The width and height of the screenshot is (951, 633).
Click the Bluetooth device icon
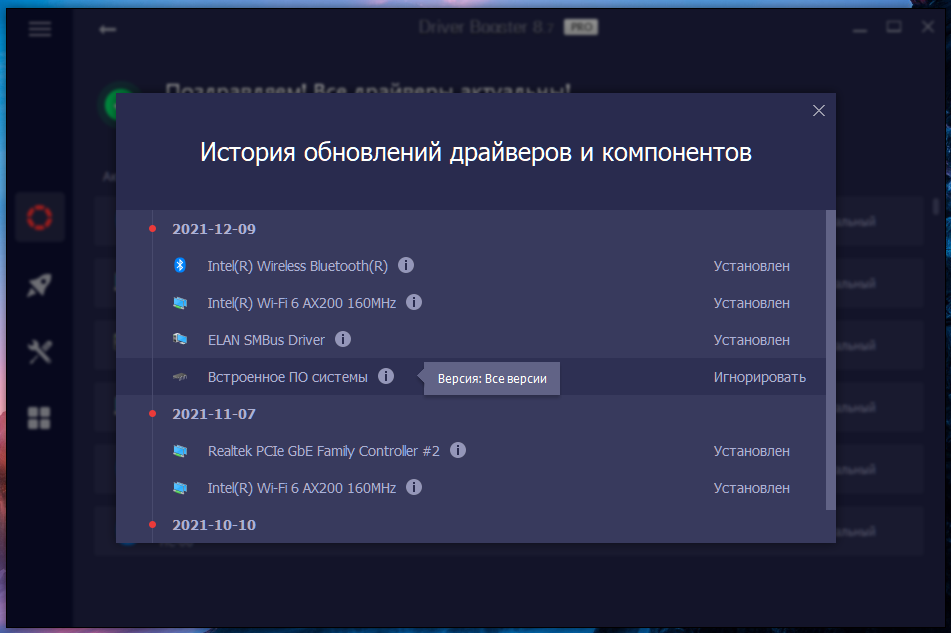(180, 265)
